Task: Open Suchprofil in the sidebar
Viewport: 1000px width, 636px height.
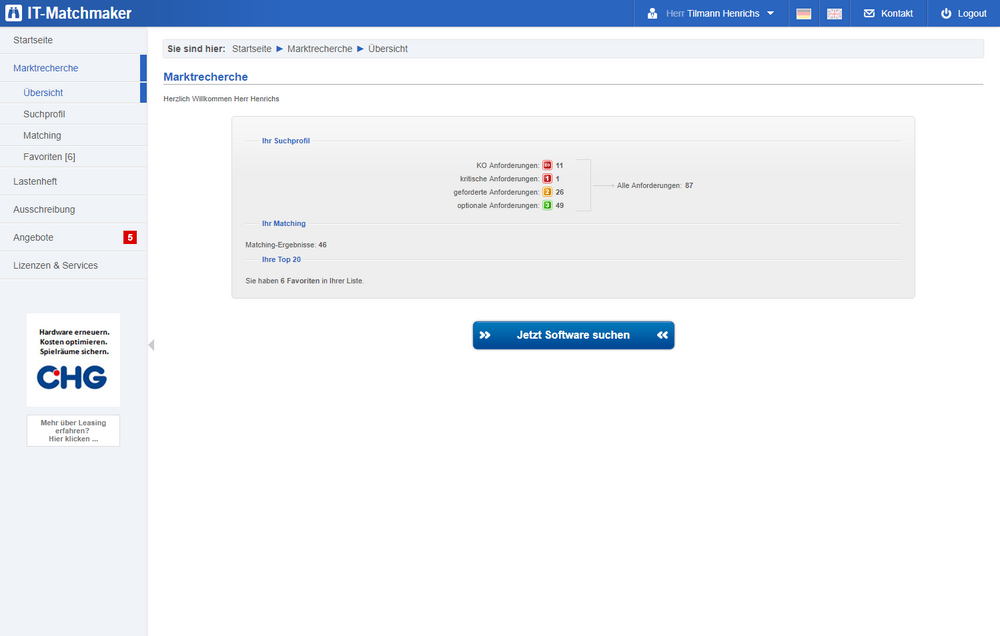Action: [x=44, y=114]
